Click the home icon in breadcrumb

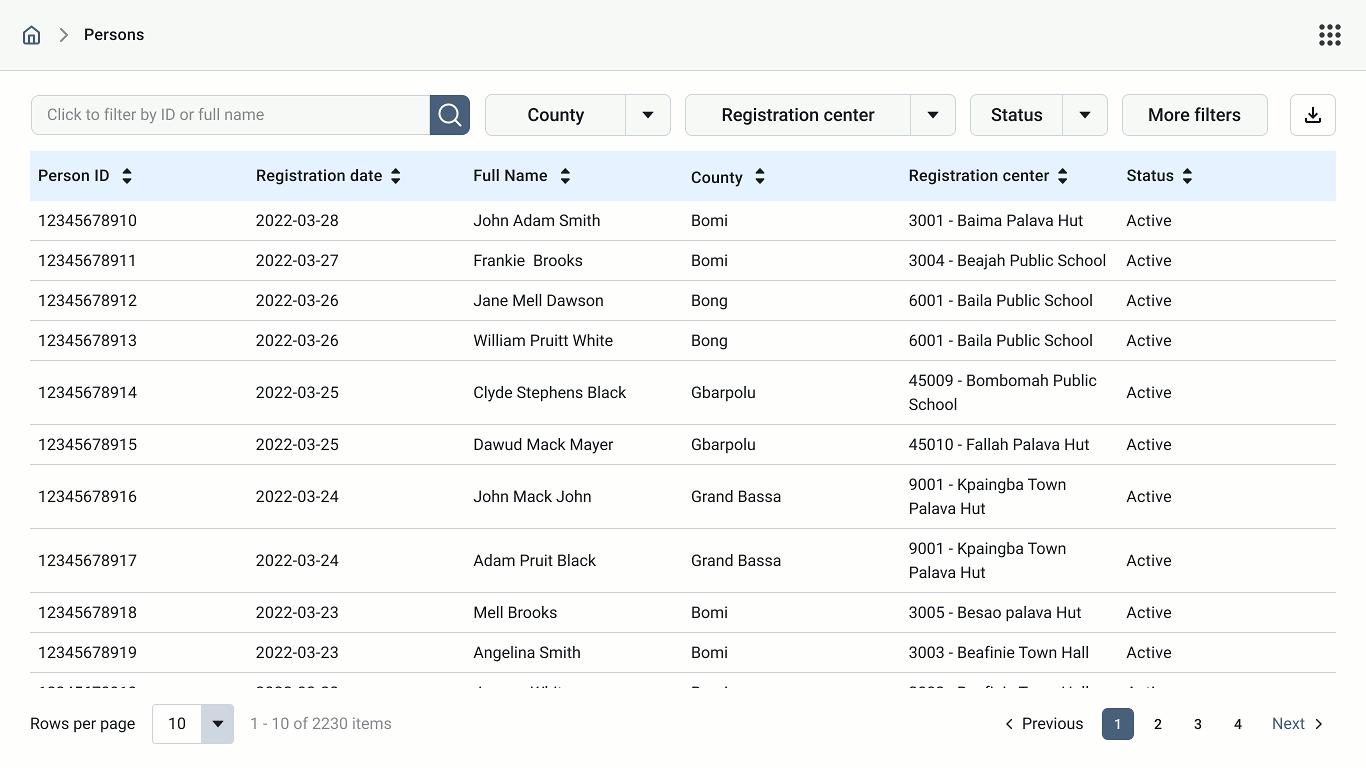pyautogui.click(x=32, y=35)
